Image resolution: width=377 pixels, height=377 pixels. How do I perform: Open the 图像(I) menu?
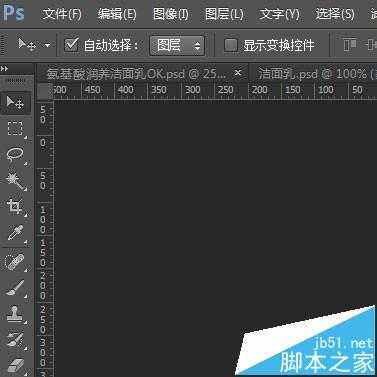pos(170,14)
